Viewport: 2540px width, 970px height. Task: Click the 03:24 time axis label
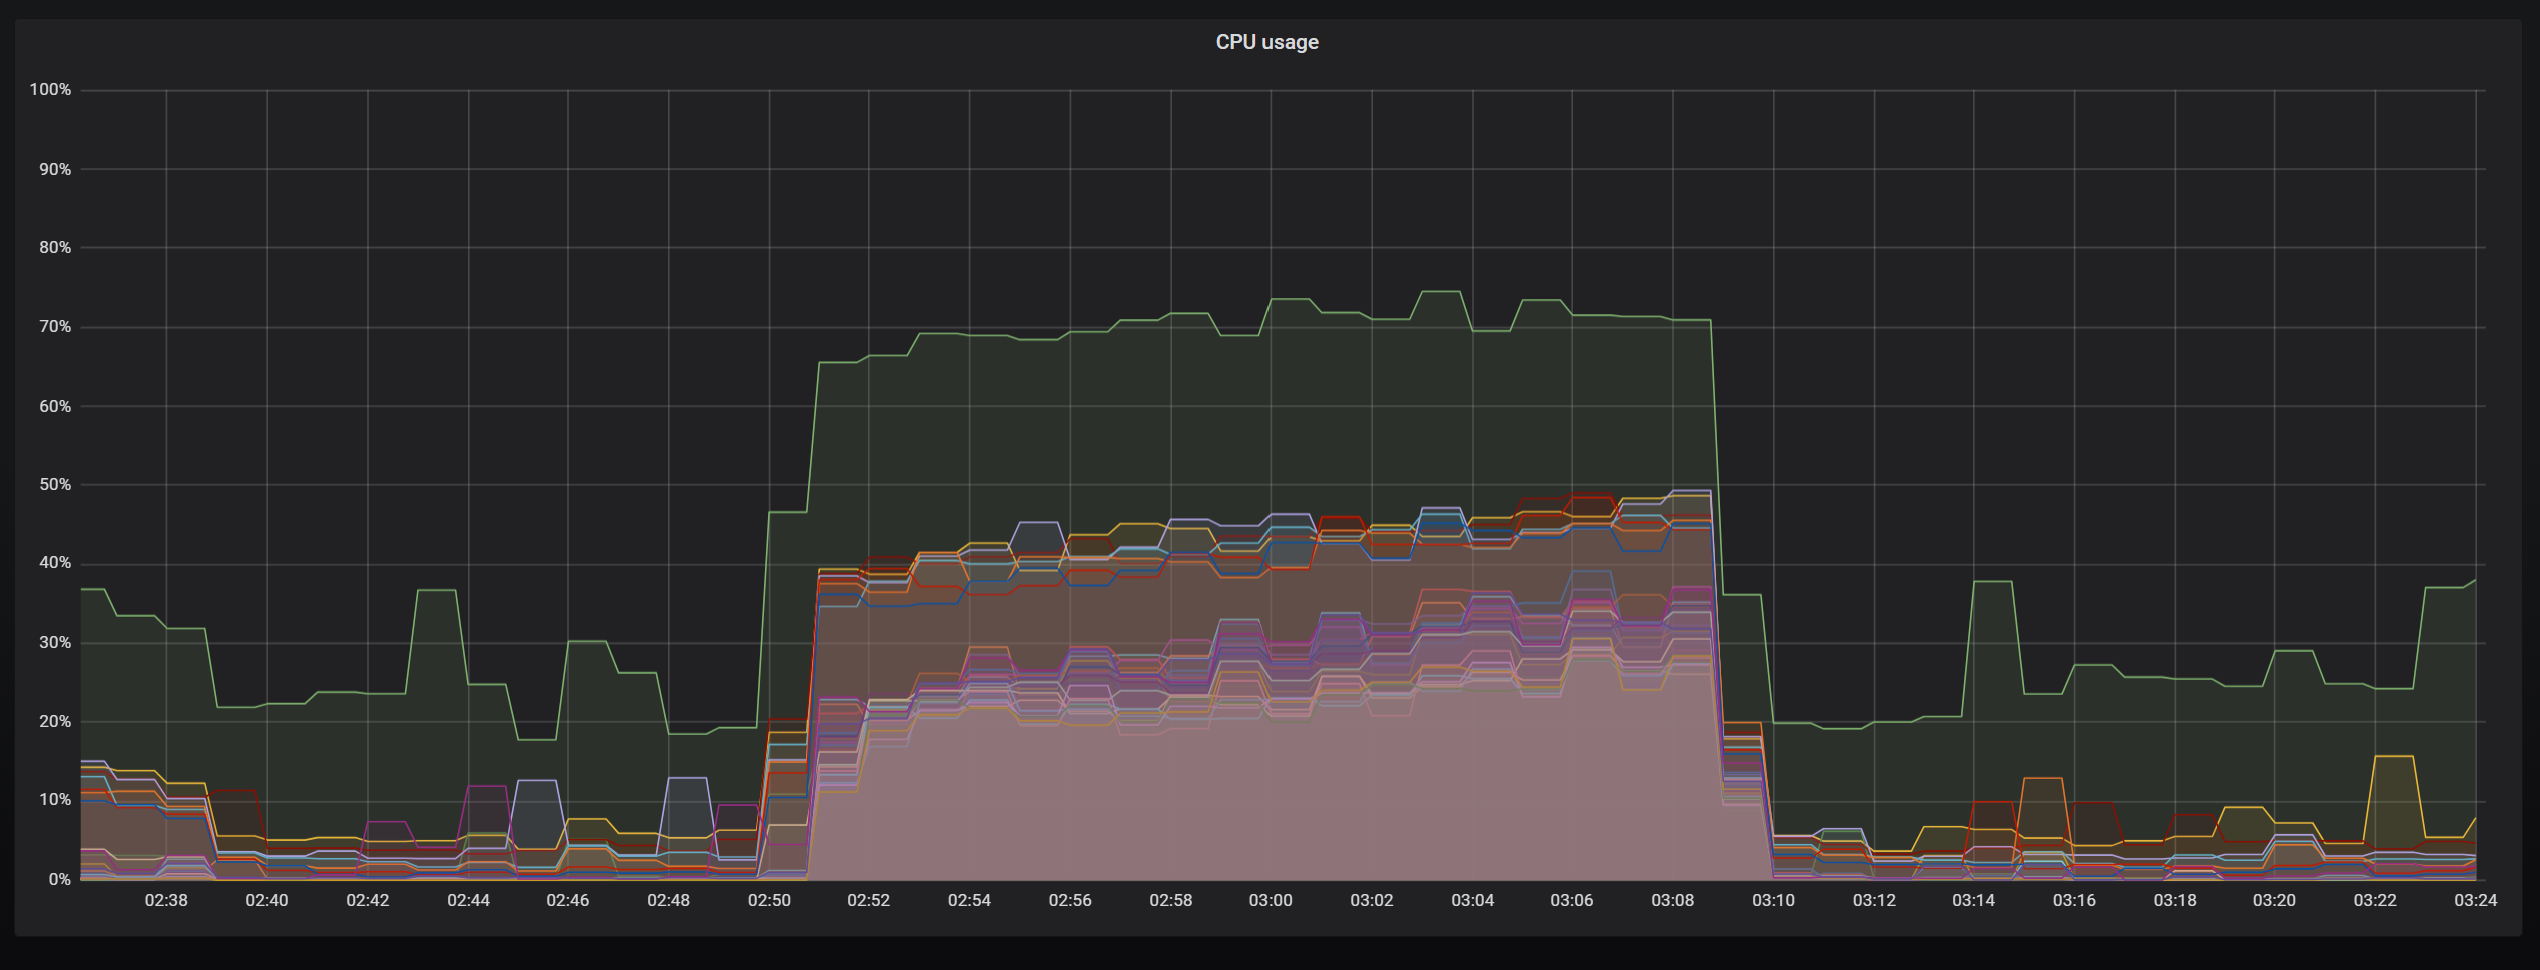(x=2475, y=900)
